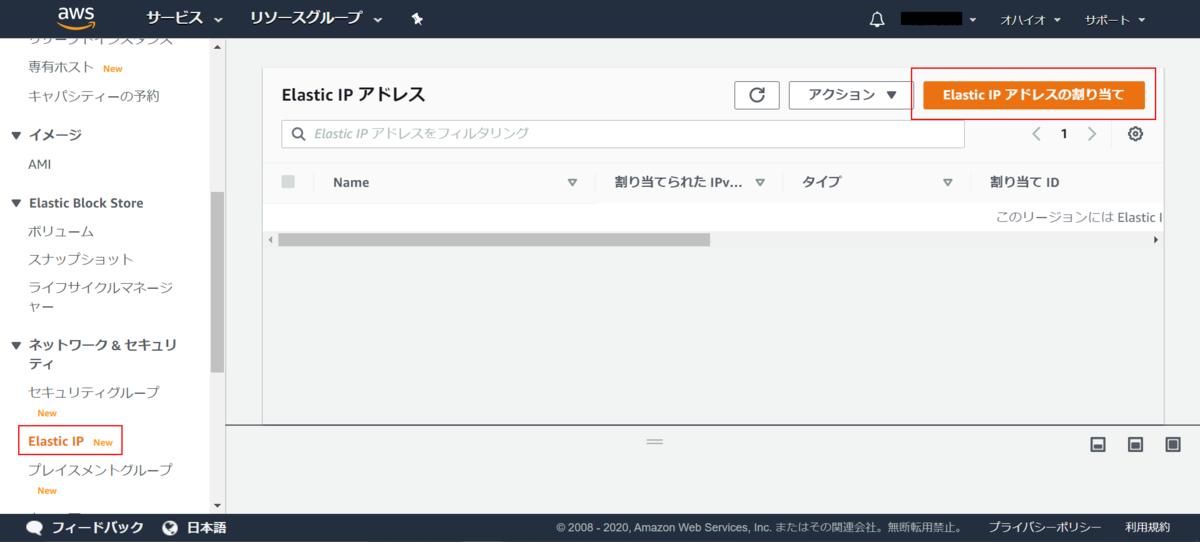Open the account name dropdown
The width and height of the screenshot is (1200, 542).
[938, 19]
